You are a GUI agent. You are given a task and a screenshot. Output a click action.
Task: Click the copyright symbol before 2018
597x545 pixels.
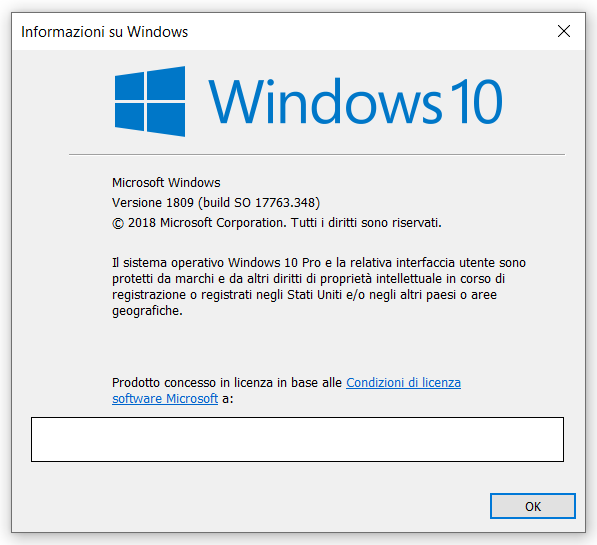[x=118, y=223]
